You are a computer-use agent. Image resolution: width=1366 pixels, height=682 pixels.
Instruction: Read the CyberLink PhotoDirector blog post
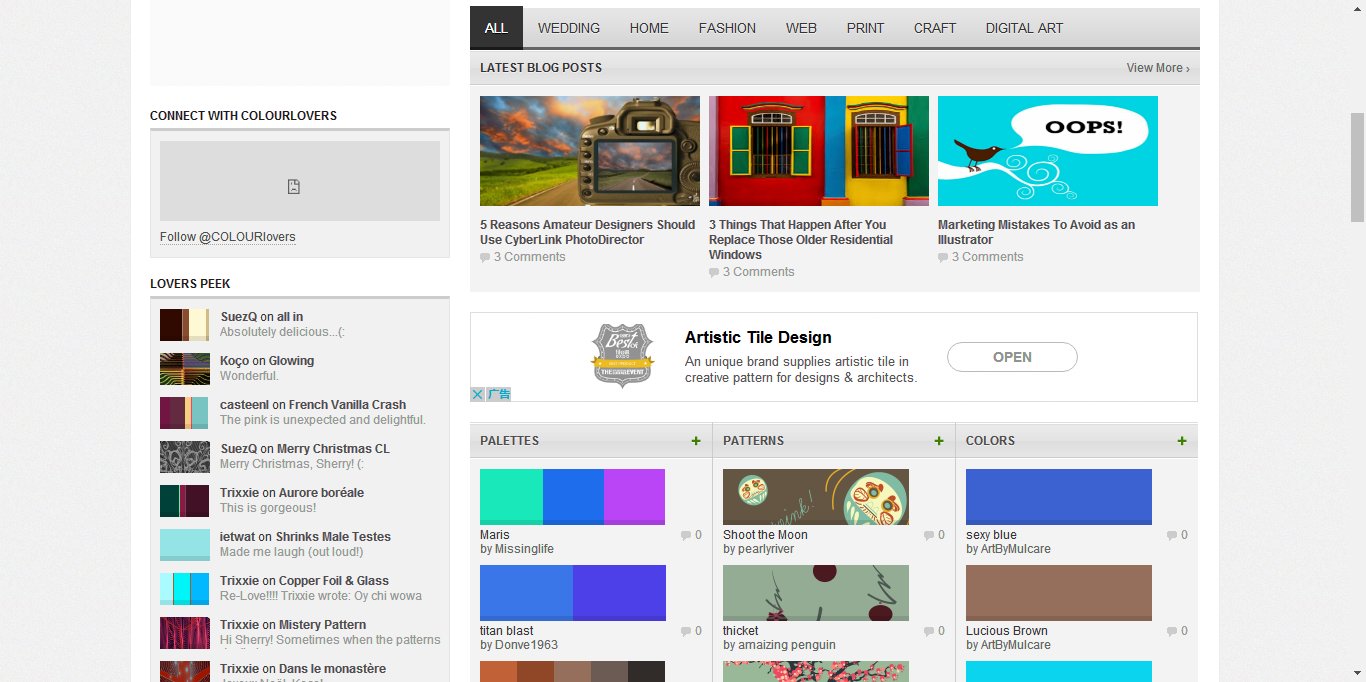587,232
